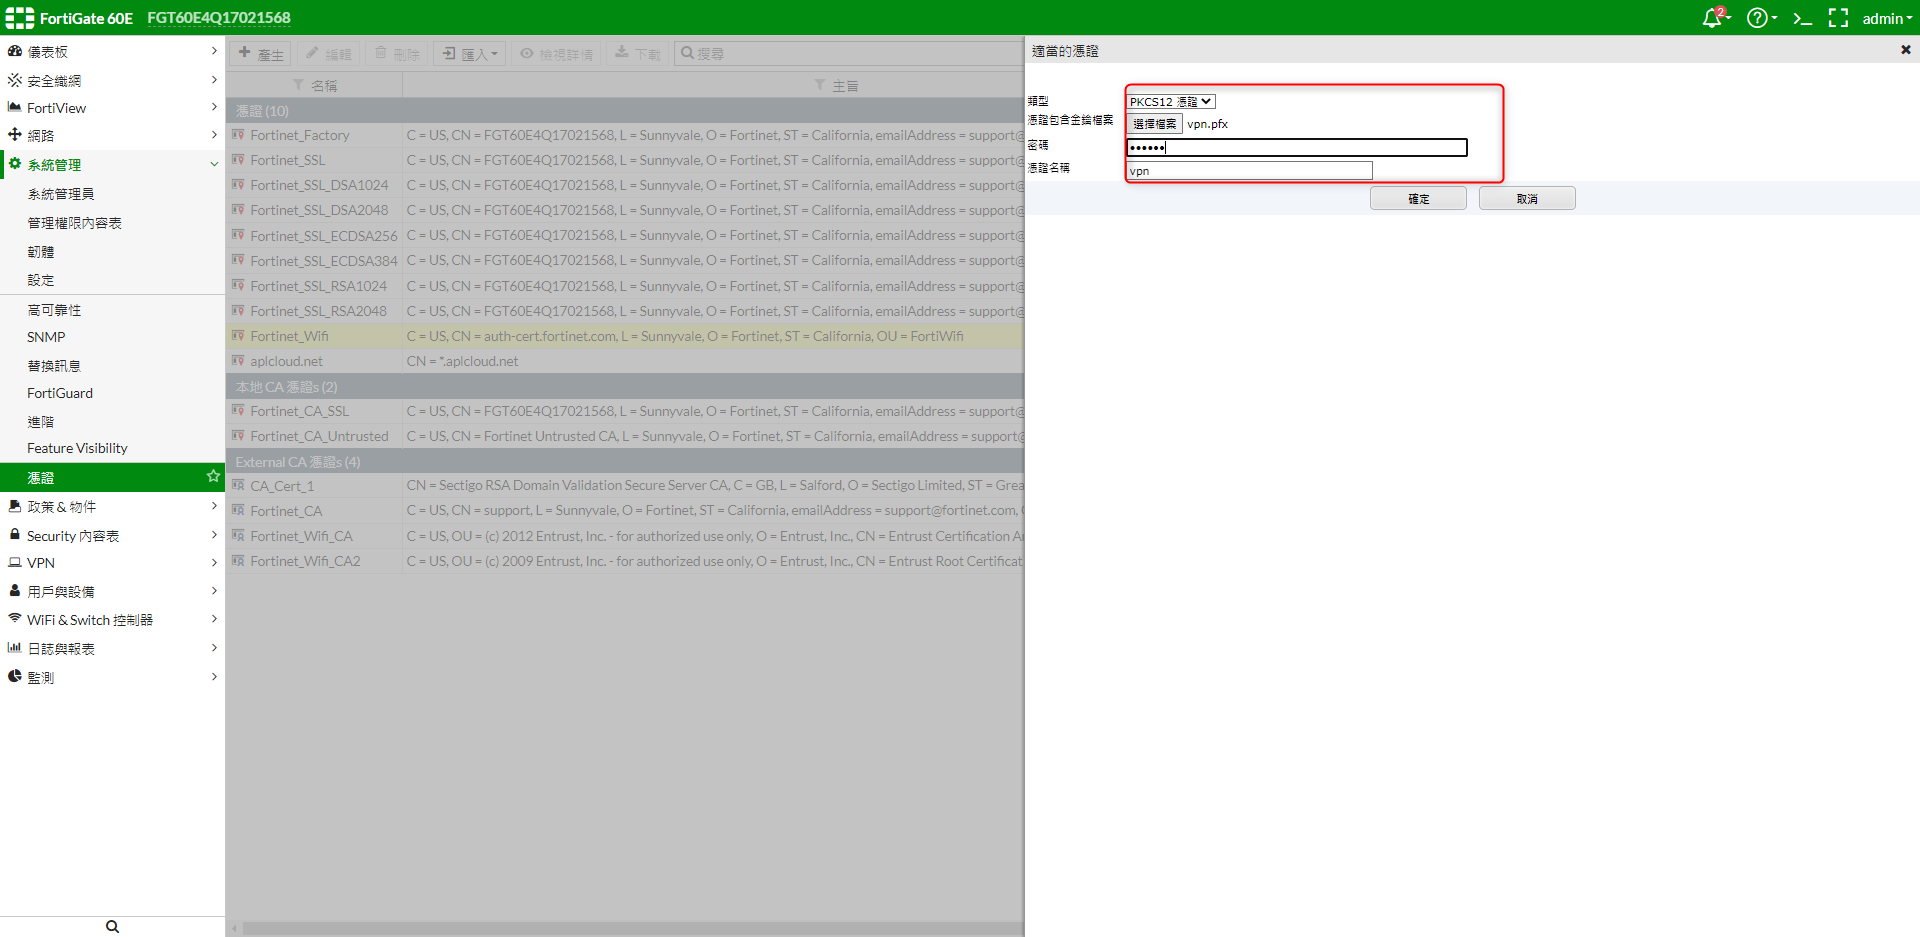Click the certificate search box
Image resolution: width=1920 pixels, height=937 pixels.
(848, 53)
